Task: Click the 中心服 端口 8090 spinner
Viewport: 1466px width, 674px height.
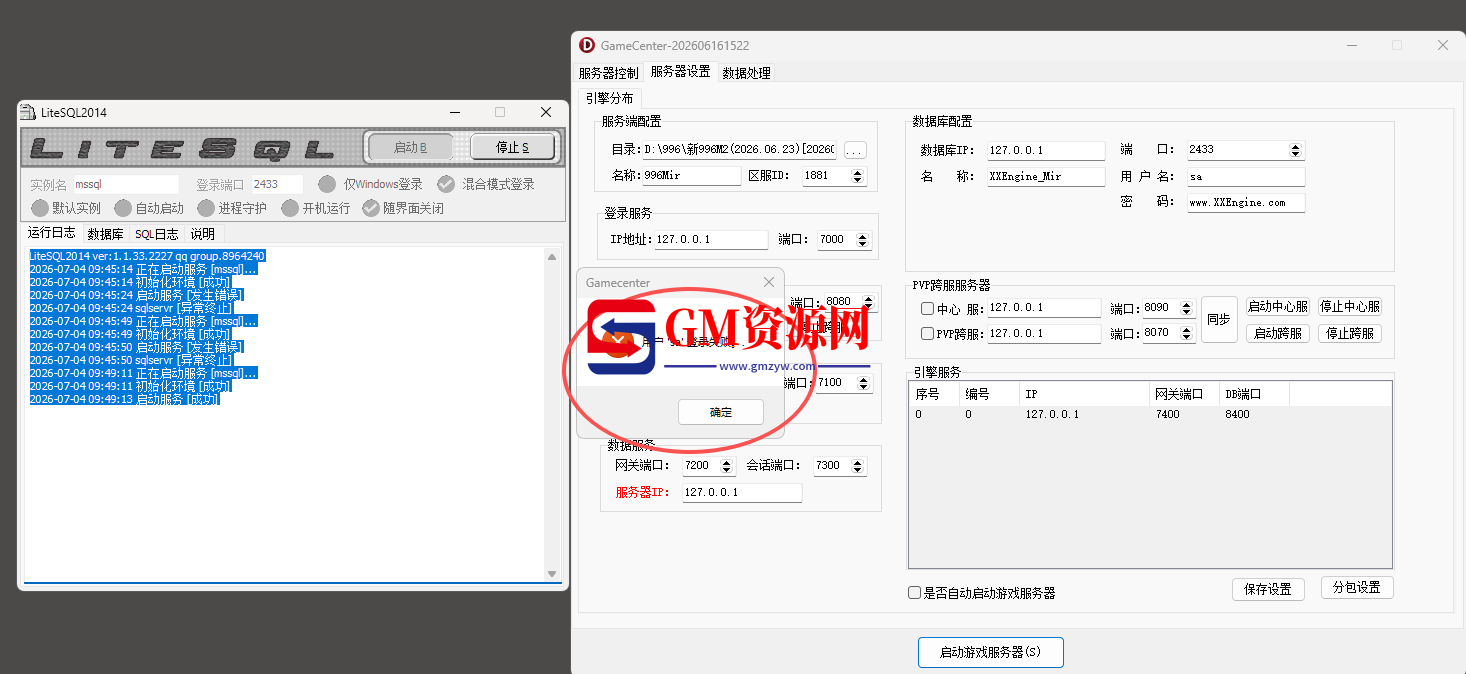Action: (x=1187, y=308)
